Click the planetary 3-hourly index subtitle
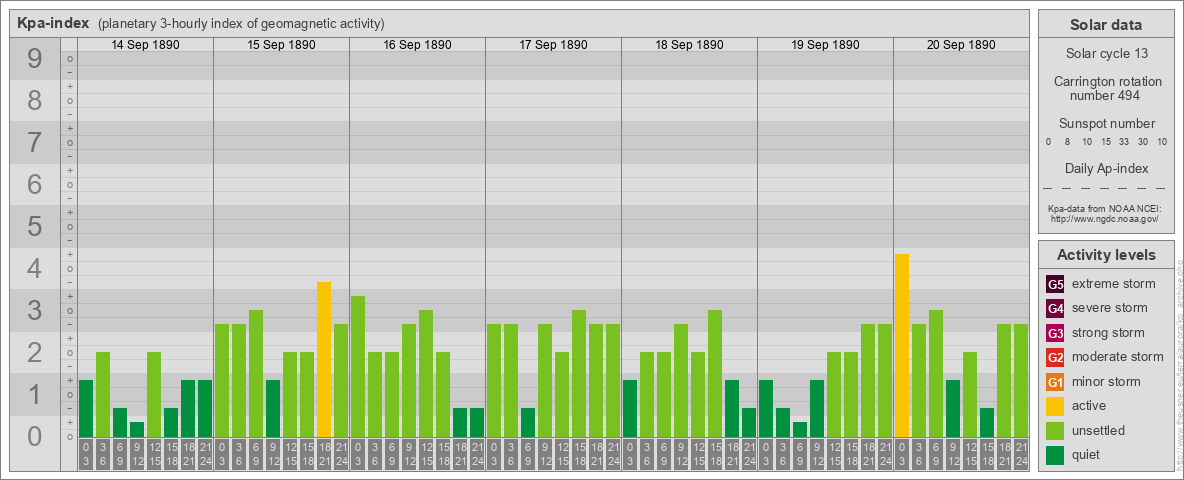This screenshot has height=480, width=1184. click(x=241, y=24)
